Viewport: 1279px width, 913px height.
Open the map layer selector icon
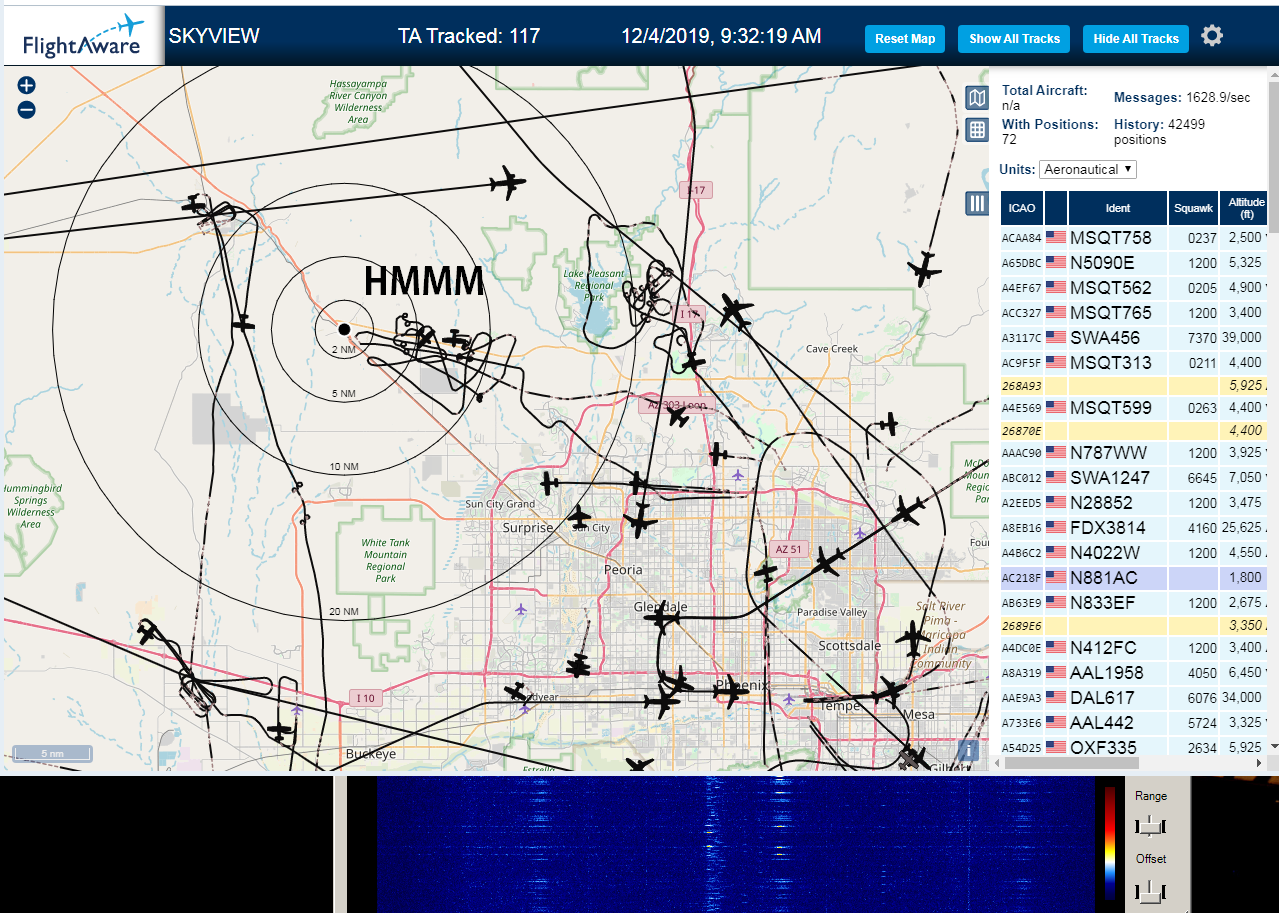[977, 97]
